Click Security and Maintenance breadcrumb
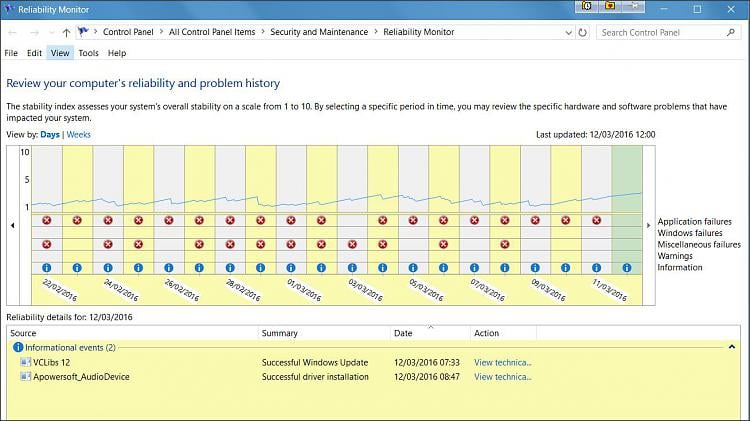The width and height of the screenshot is (750, 421). coord(319,32)
